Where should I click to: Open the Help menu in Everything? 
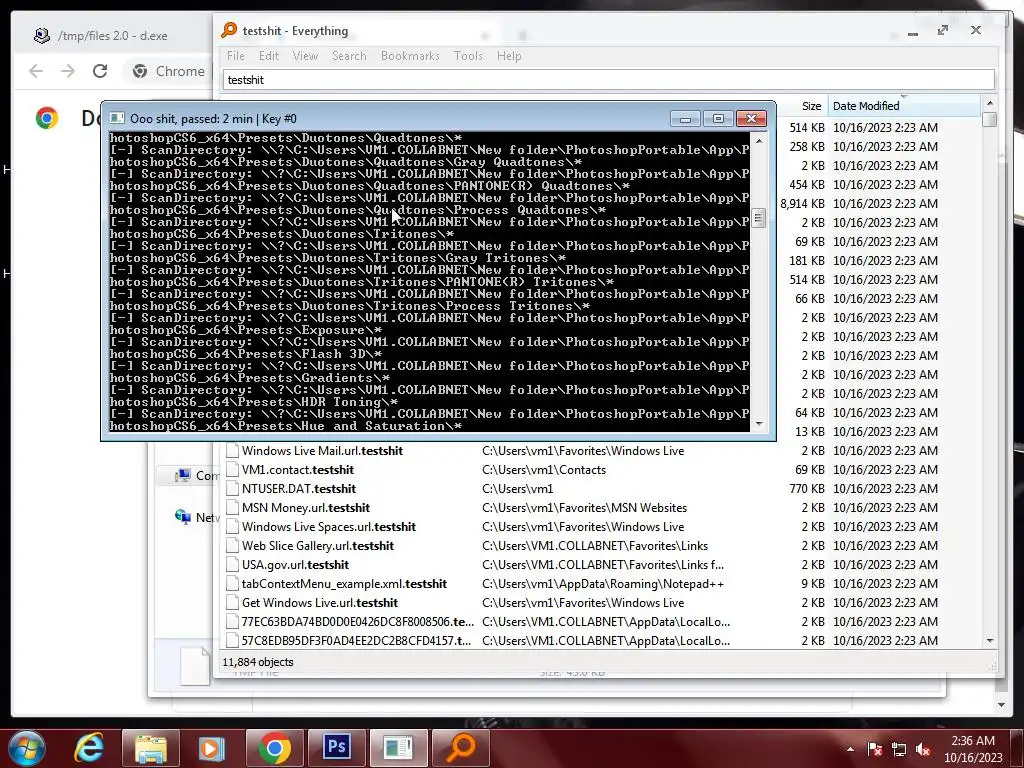point(509,56)
